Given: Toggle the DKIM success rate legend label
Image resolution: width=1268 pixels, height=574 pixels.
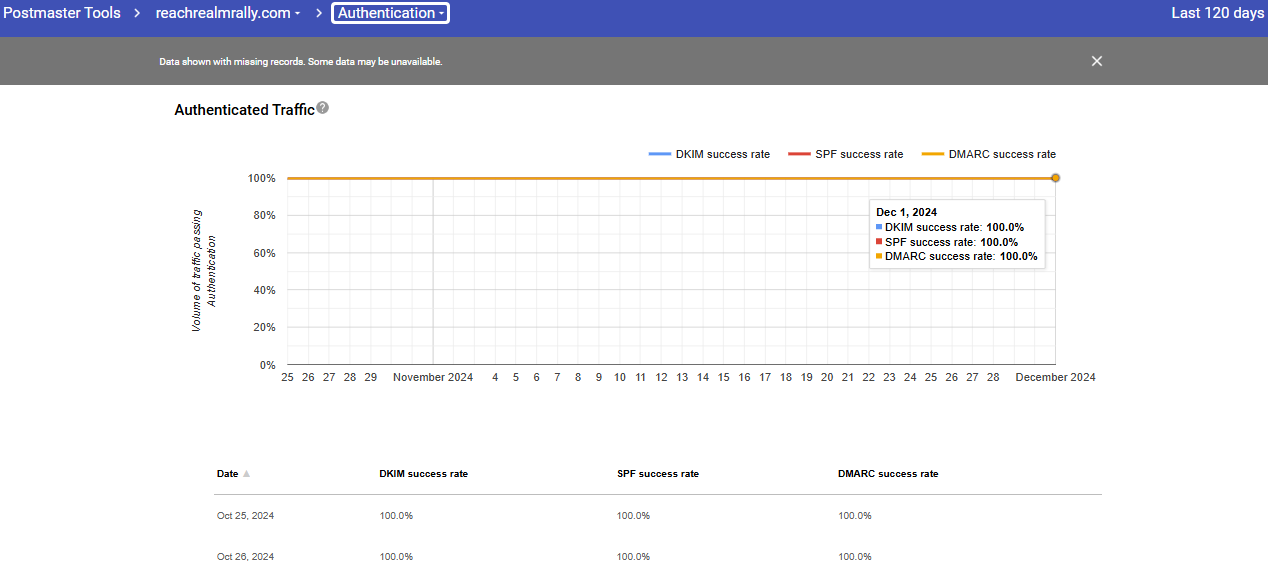Looking at the screenshot, I should pos(722,154).
